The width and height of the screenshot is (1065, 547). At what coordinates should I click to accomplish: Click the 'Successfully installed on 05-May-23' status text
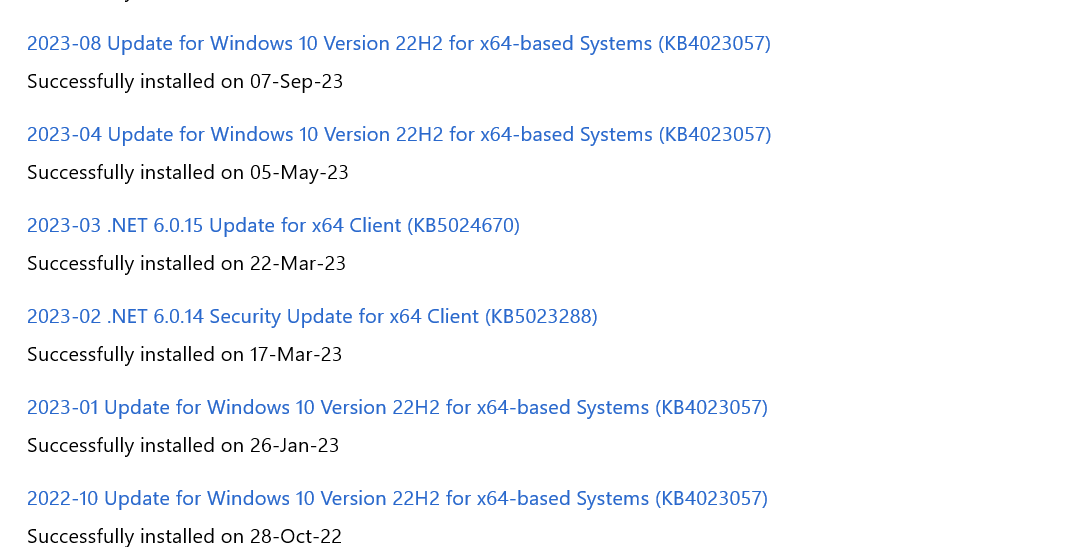(188, 173)
